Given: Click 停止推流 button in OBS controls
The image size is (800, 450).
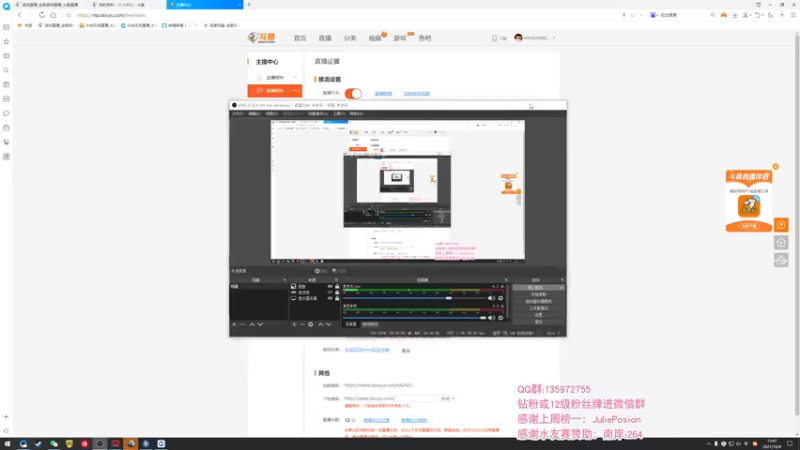Looking at the screenshot, I should pyautogui.click(x=535, y=288).
